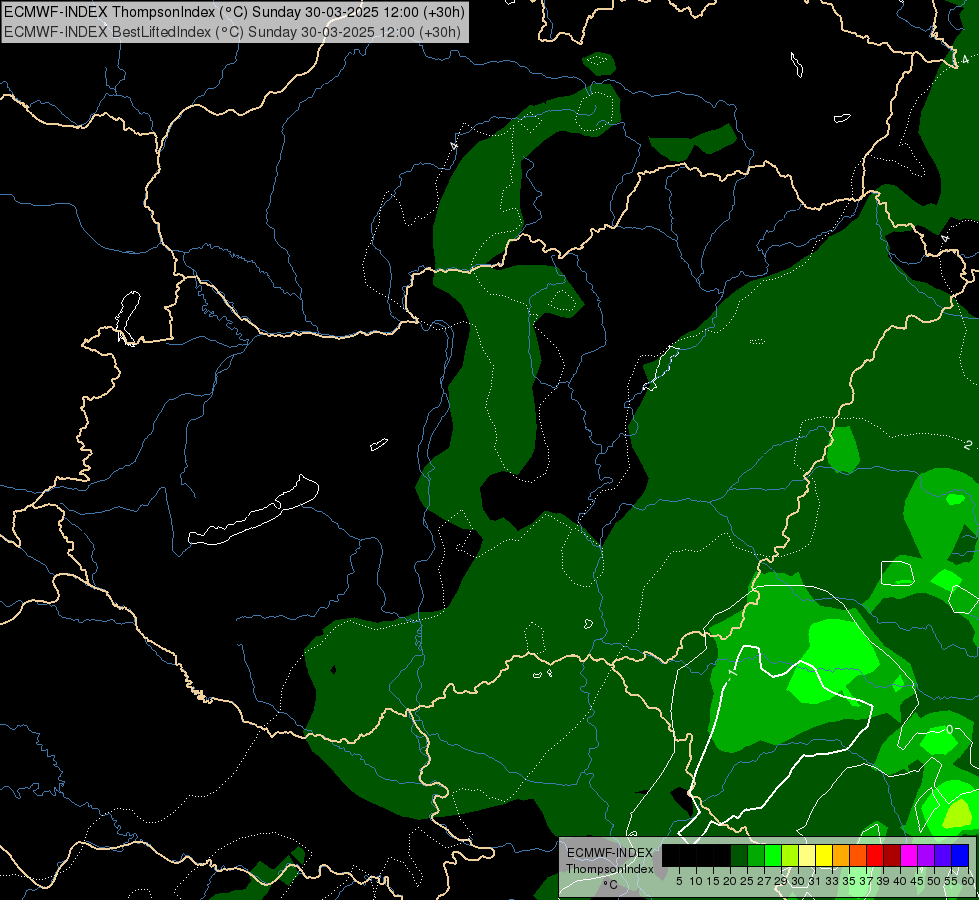979x900 pixels.
Task: Select the bright green 27–29 legend swatch
Action: 772,856
